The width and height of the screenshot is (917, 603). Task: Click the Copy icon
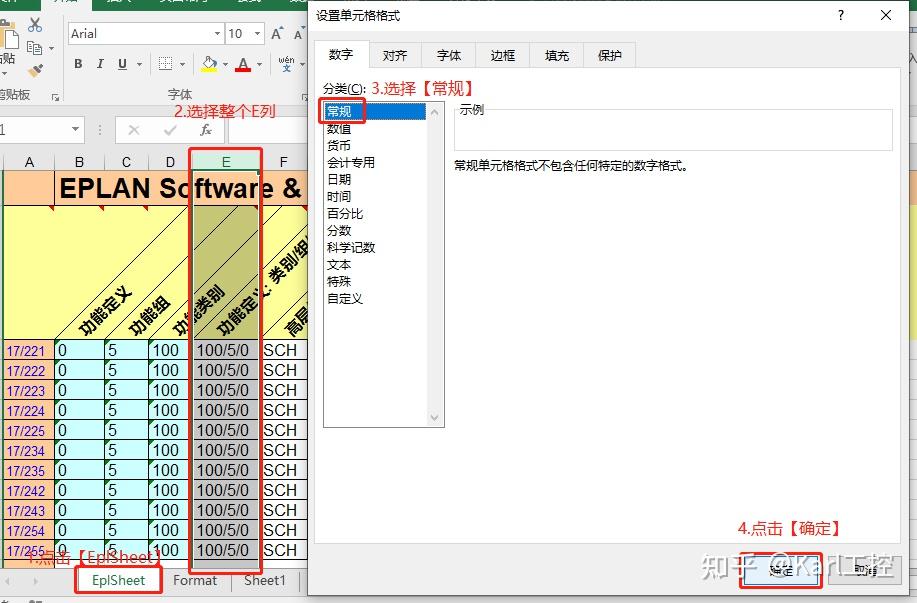34,47
